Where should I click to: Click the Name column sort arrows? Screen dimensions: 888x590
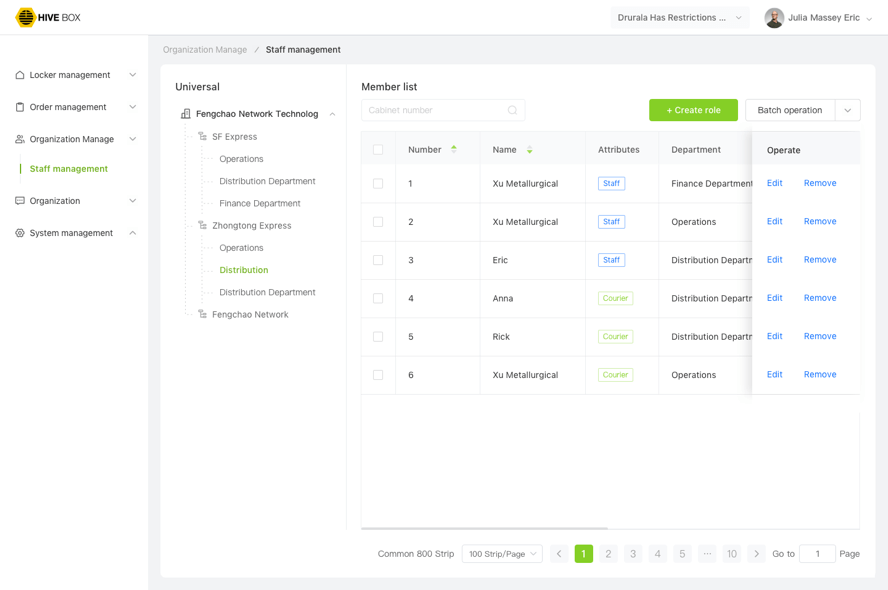pyautogui.click(x=529, y=150)
